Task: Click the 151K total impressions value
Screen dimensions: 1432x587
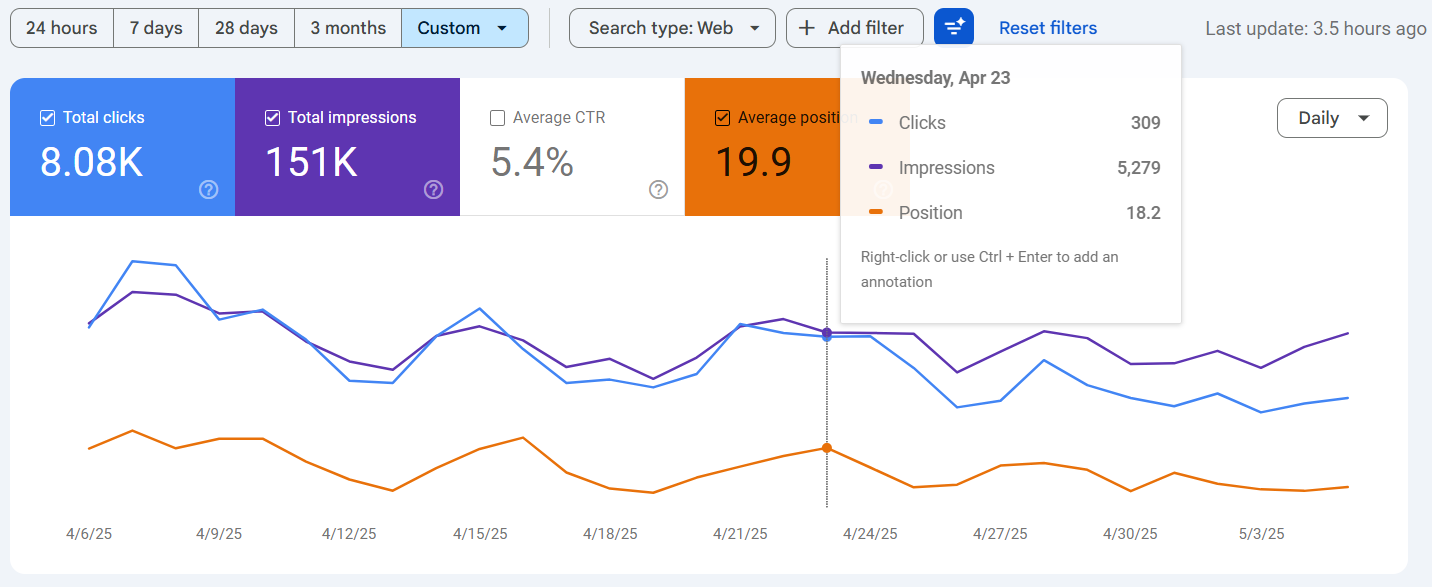Action: (x=311, y=162)
